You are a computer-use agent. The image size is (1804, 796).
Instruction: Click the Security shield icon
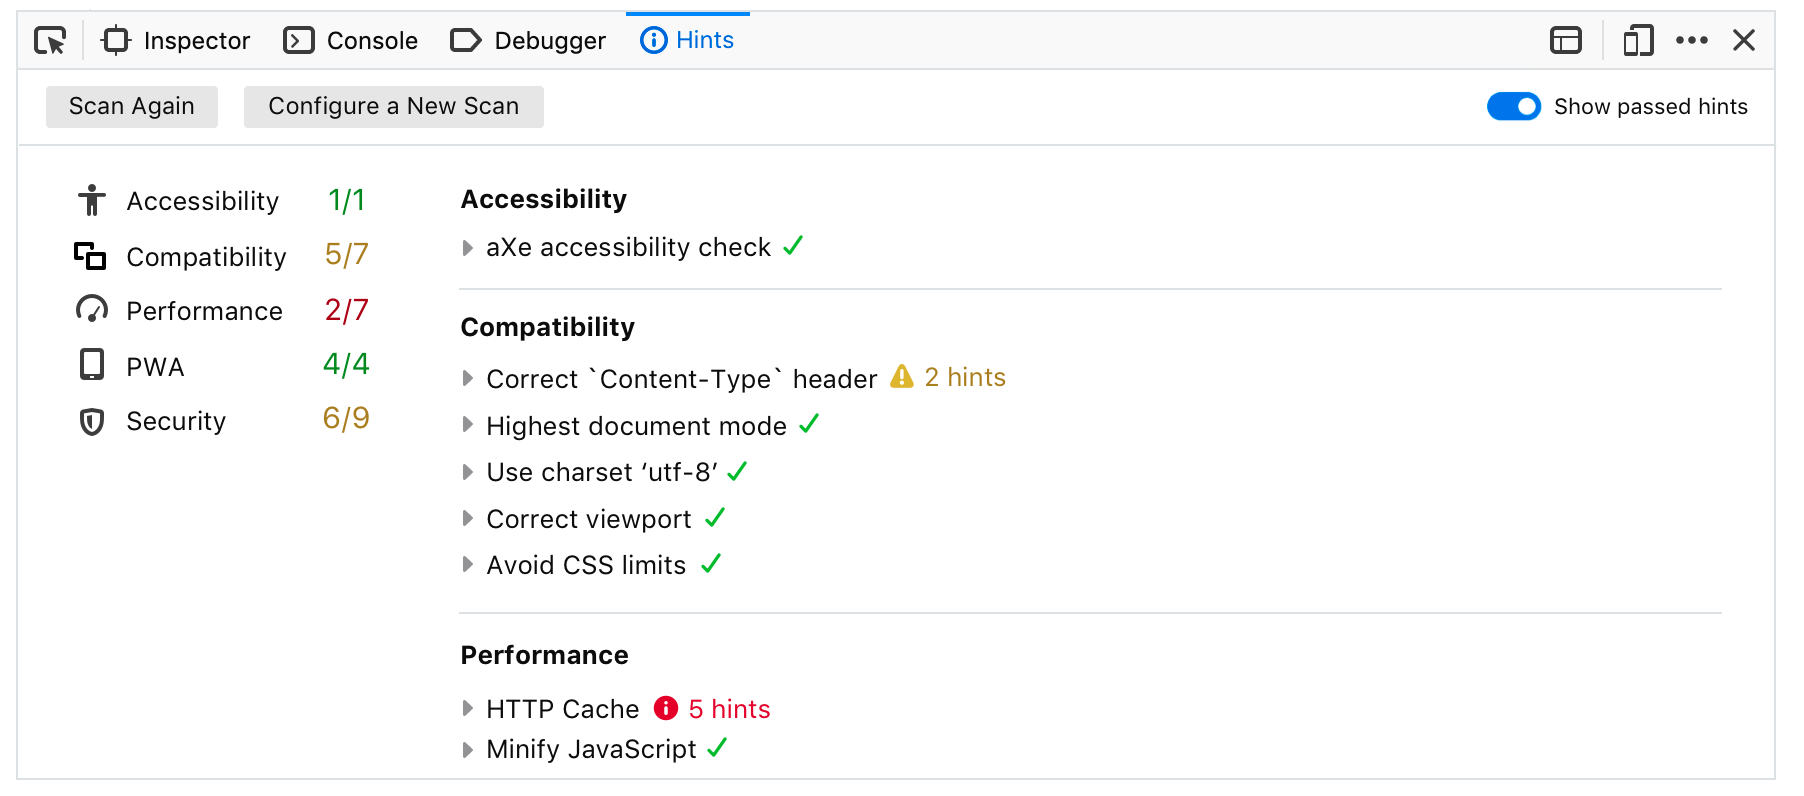(x=92, y=421)
